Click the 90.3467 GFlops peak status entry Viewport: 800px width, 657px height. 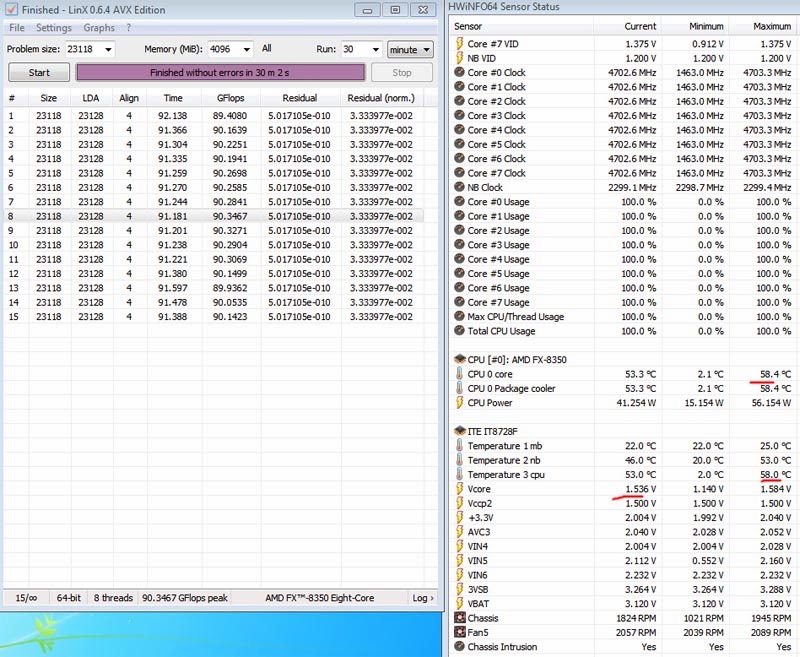coord(185,598)
